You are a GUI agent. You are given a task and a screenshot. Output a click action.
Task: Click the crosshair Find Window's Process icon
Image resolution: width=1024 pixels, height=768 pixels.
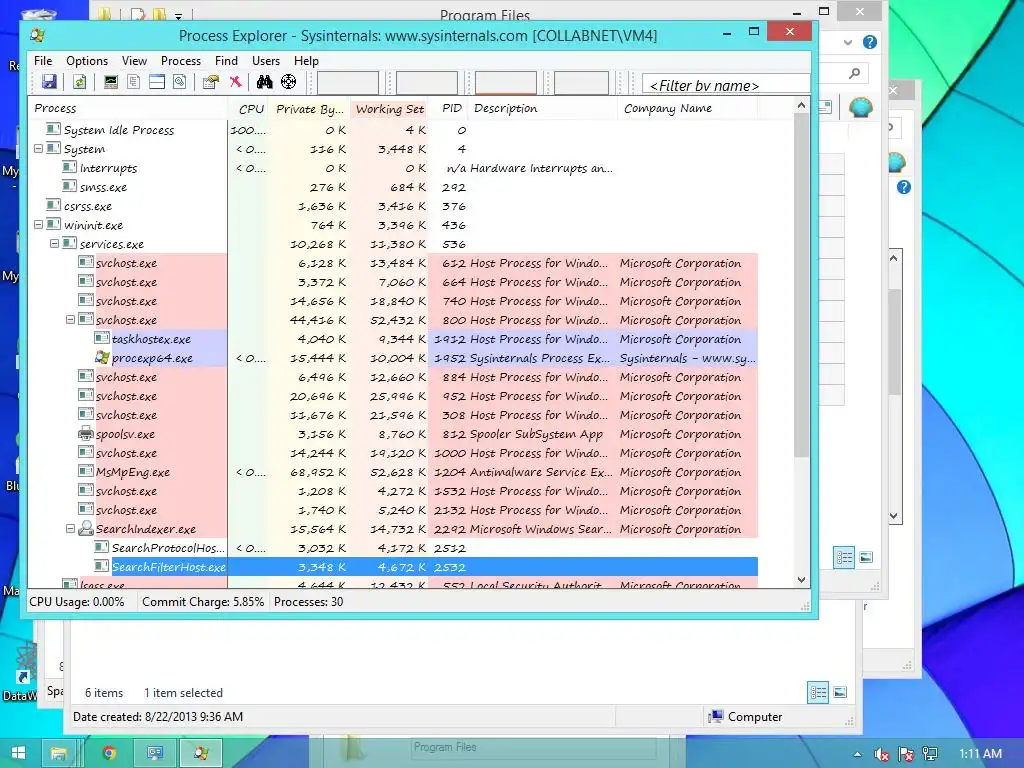point(289,82)
